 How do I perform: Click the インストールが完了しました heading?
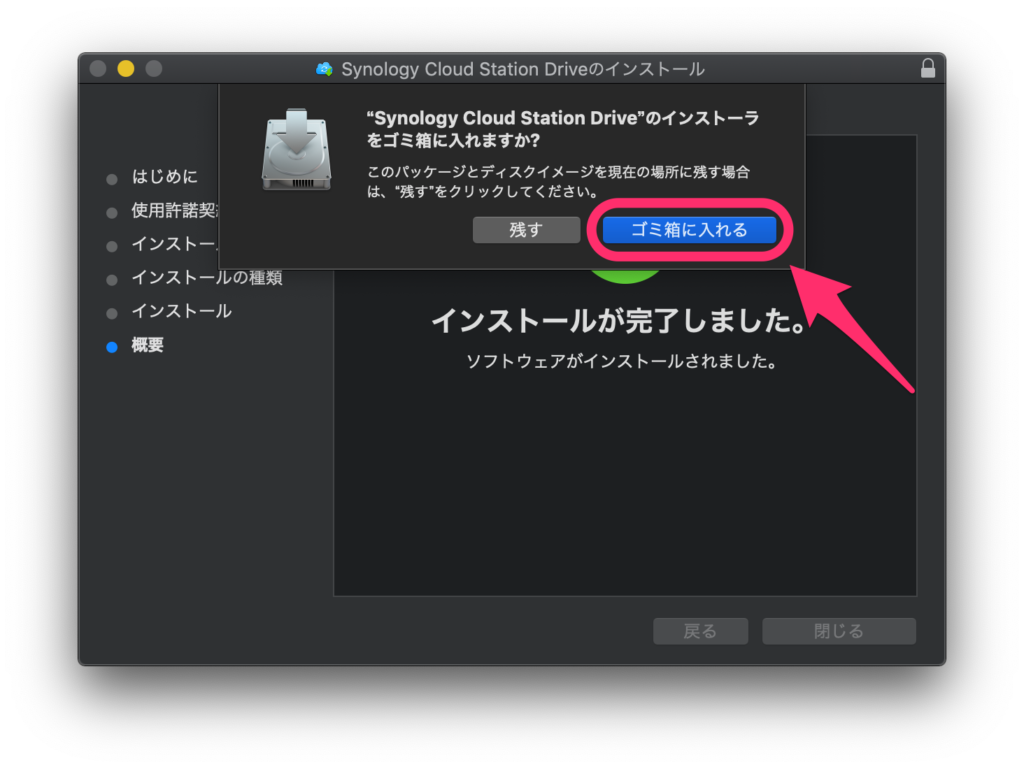(x=618, y=322)
